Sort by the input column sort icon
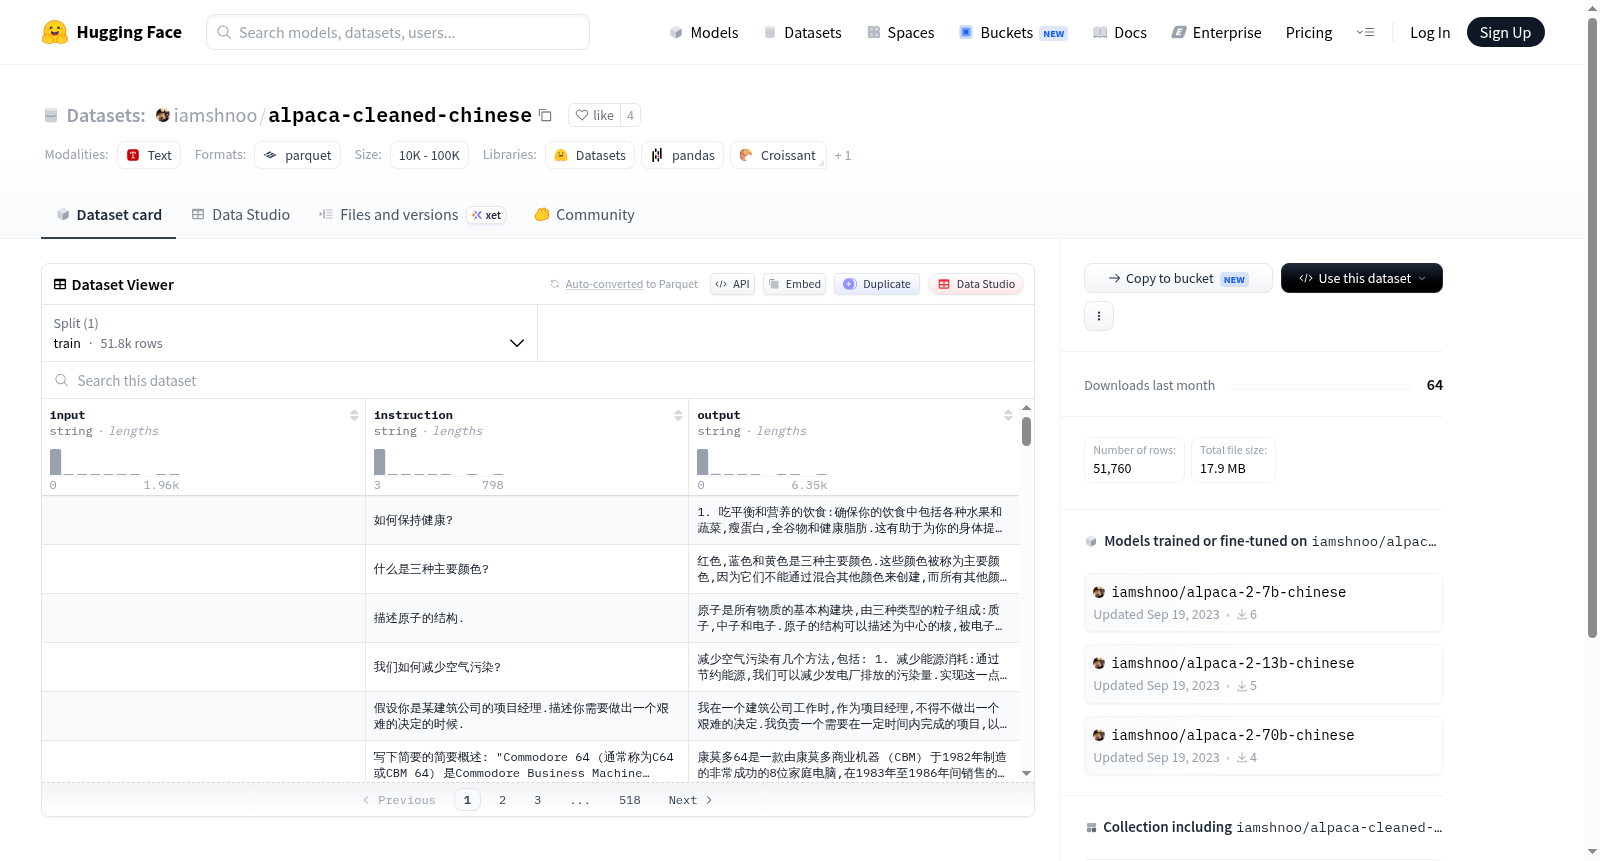The width and height of the screenshot is (1600, 861). tap(354, 415)
